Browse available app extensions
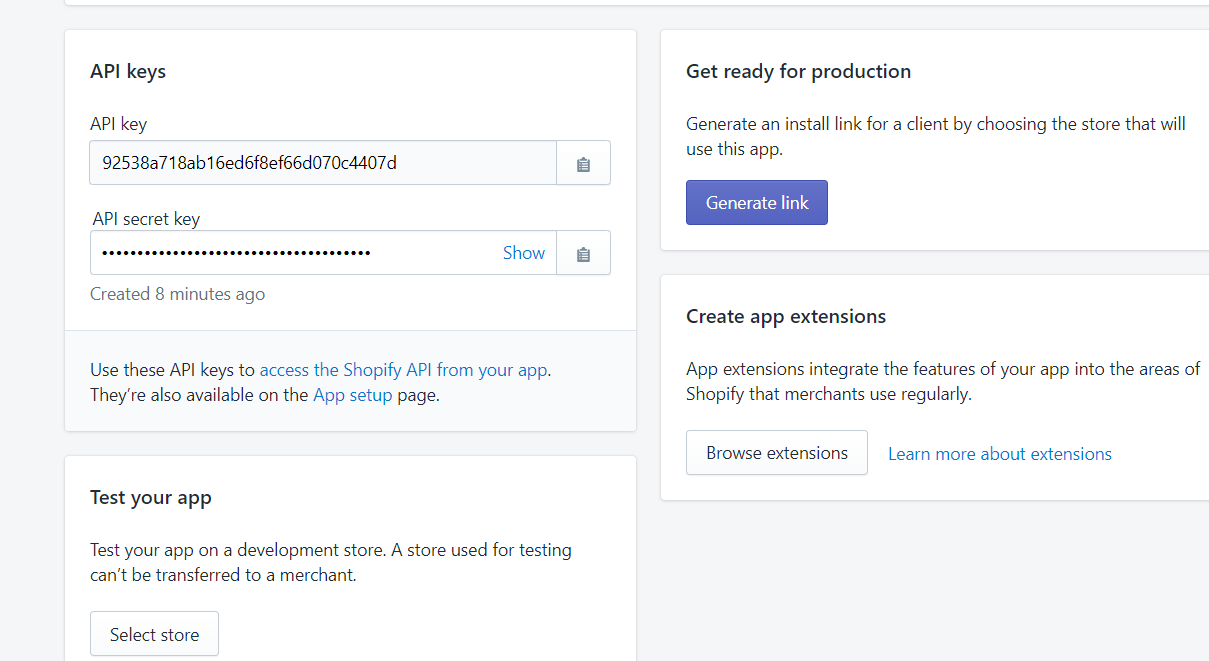The height and width of the screenshot is (661, 1209). point(777,452)
